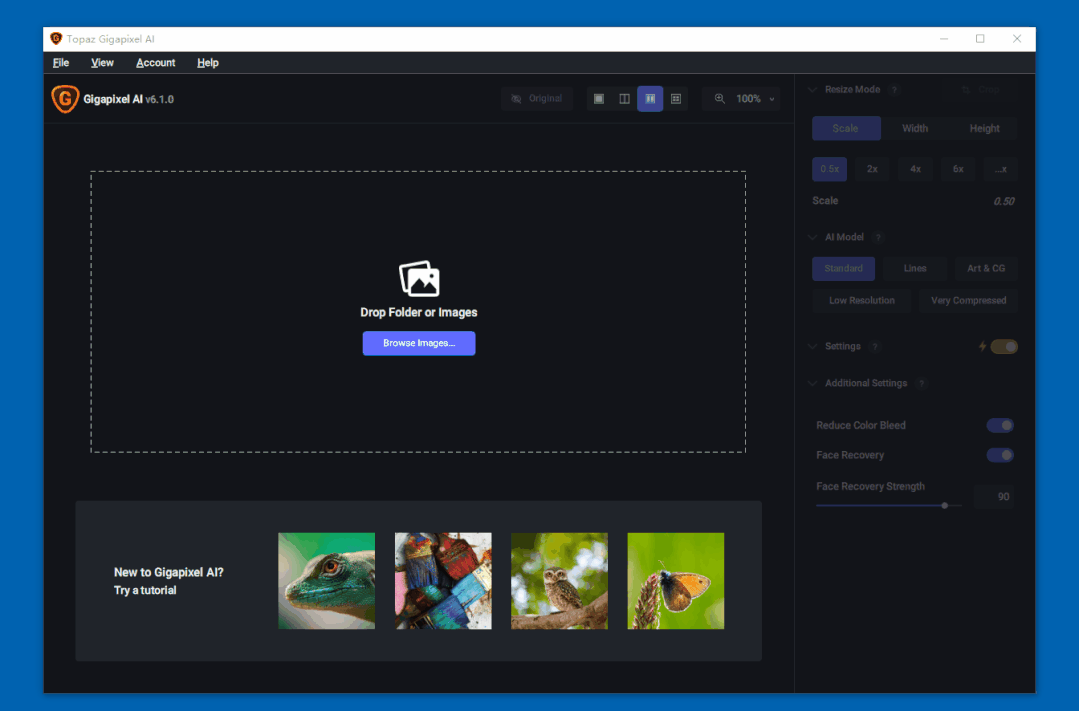
Task: Open the lizard tutorial thumbnail
Action: point(326,581)
